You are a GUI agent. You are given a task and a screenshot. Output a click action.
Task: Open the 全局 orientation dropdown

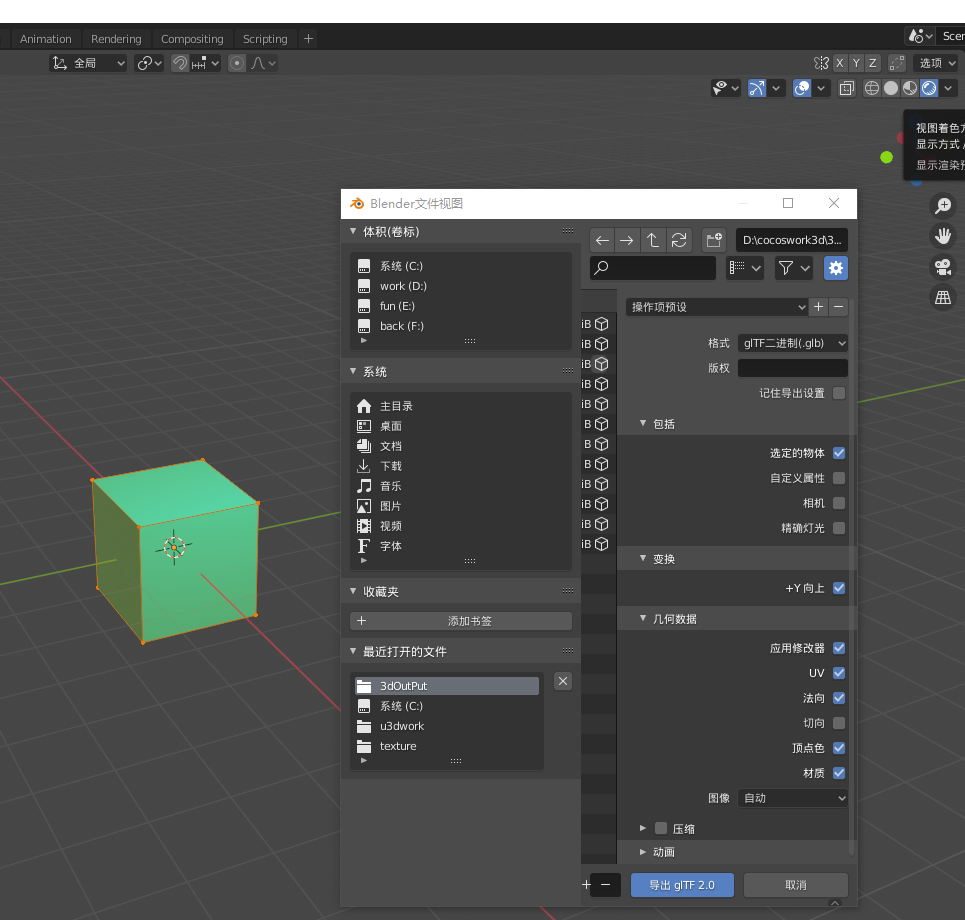[88, 63]
